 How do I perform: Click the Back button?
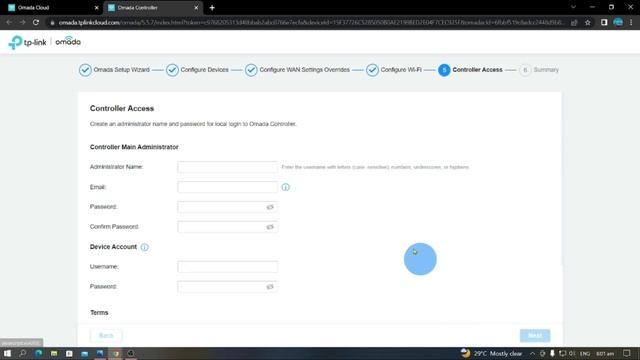(106, 336)
